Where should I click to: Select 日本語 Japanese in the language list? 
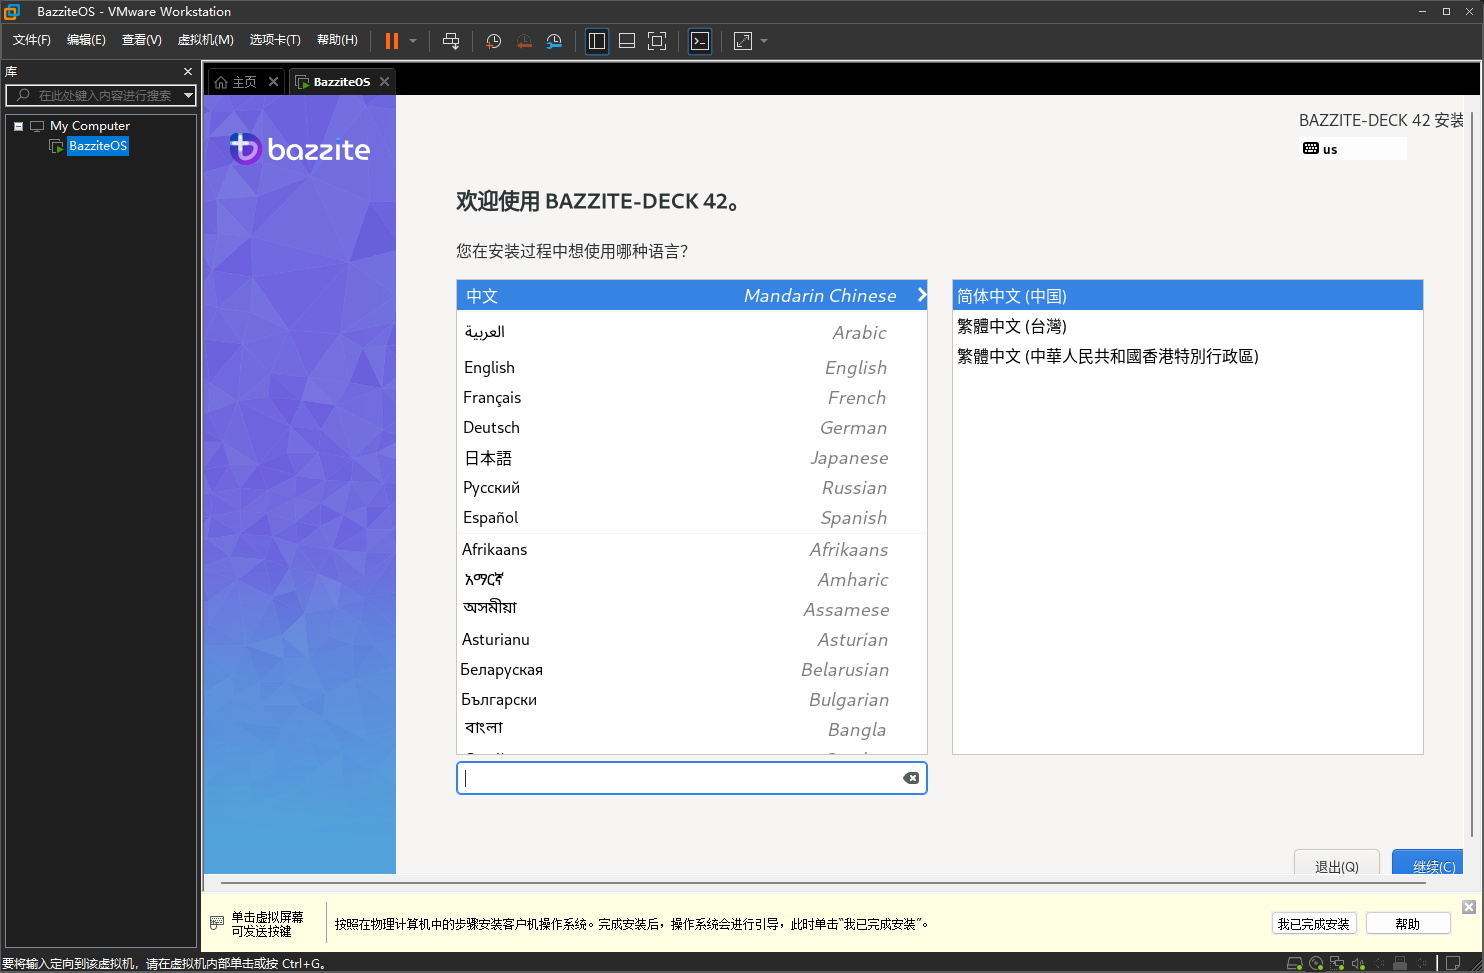[692, 458]
